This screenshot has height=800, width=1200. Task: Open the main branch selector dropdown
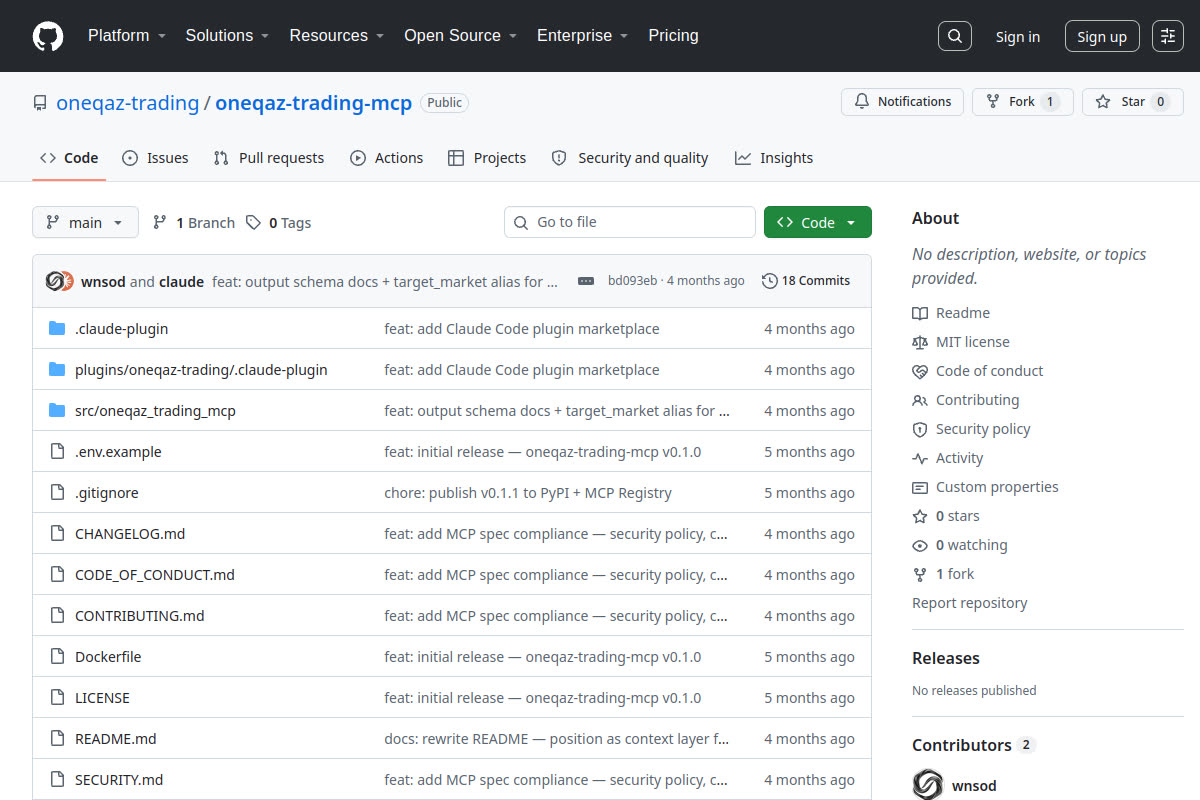(x=85, y=222)
